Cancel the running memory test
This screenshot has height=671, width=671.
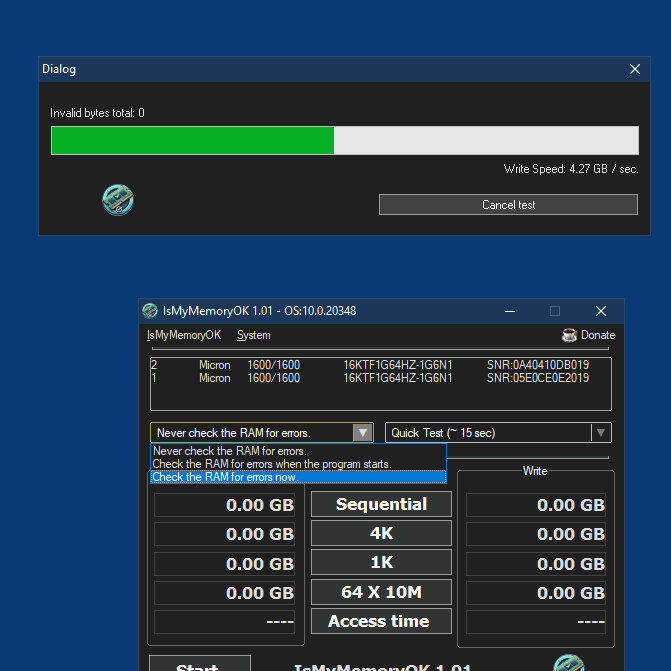pyautogui.click(x=508, y=205)
